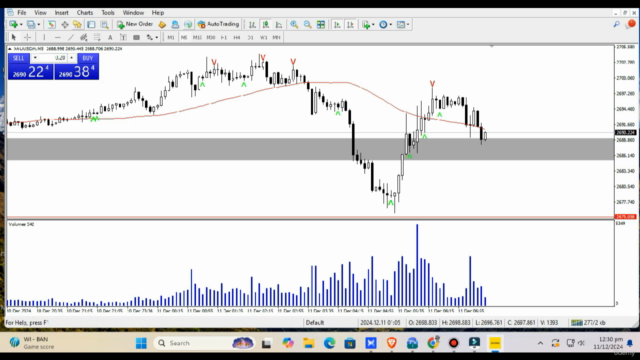Switch to H4 timeframe
Viewport: 640px width, 360px height.
click(x=237, y=37)
